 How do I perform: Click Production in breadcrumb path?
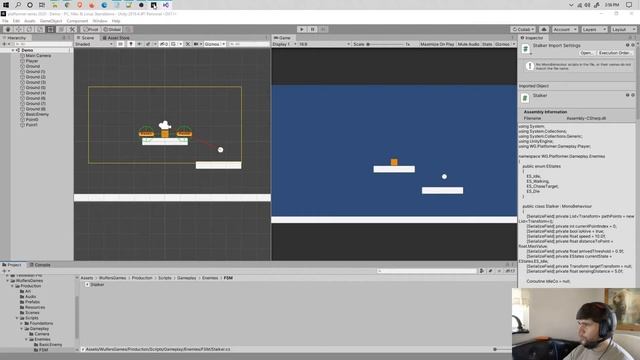(x=142, y=278)
